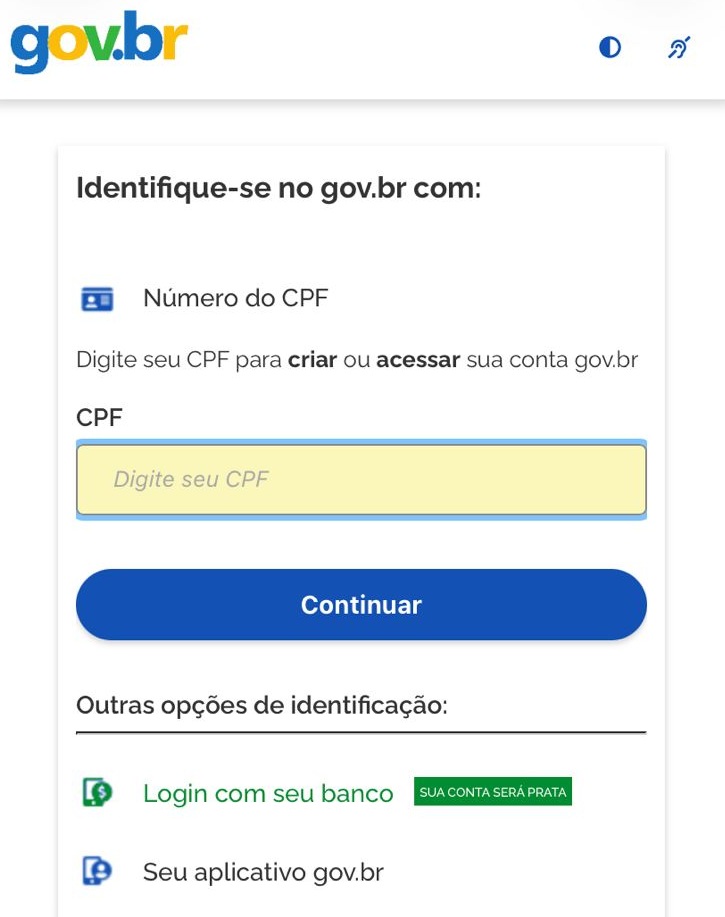Choose Seu aplicativo gov.br option
Image resolution: width=725 pixels, height=917 pixels.
tap(263, 871)
